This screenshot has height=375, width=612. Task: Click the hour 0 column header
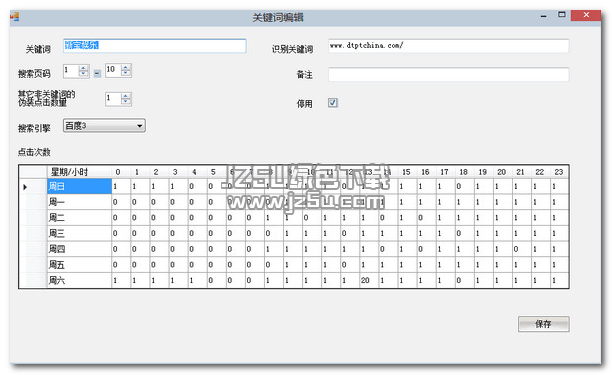click(x=121, y=172)
